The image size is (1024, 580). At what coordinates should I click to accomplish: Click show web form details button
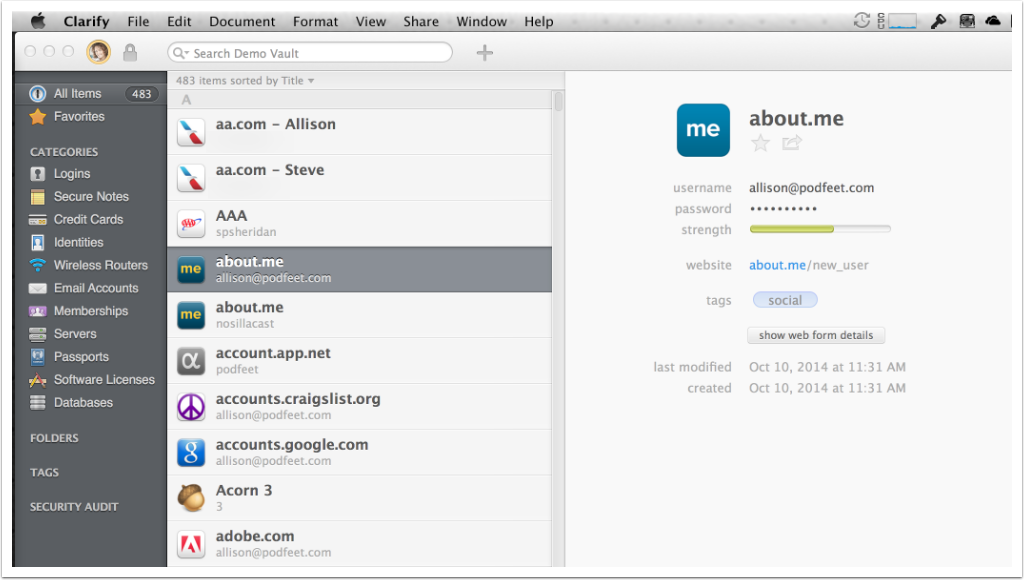(x=815, y=335)
